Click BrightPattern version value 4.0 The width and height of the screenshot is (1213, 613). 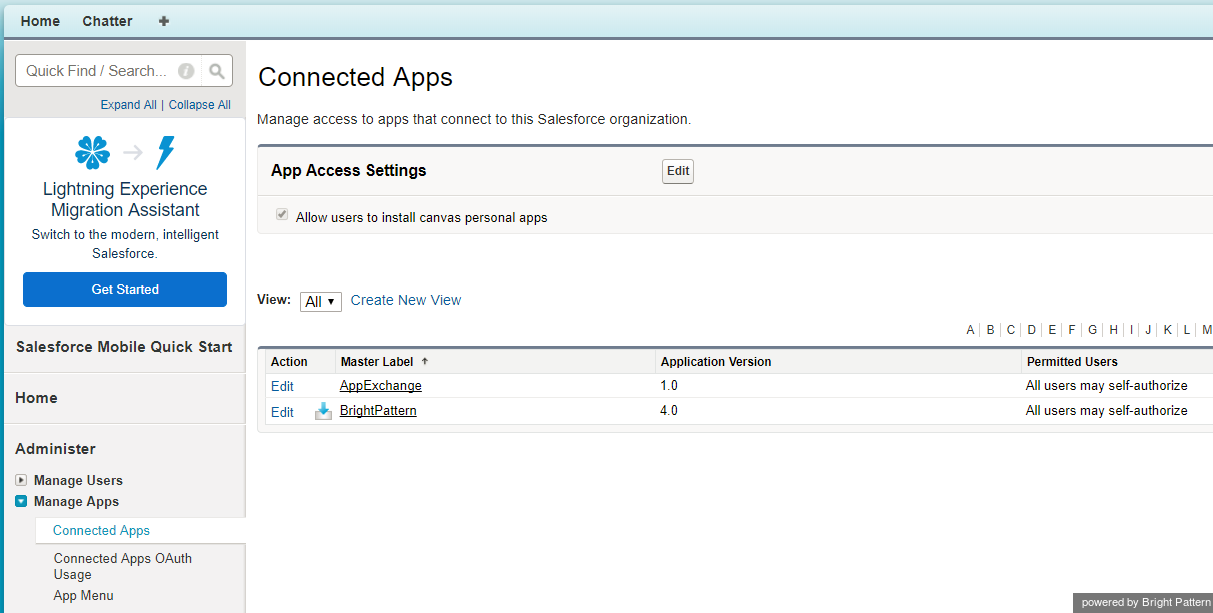(669, 411)
